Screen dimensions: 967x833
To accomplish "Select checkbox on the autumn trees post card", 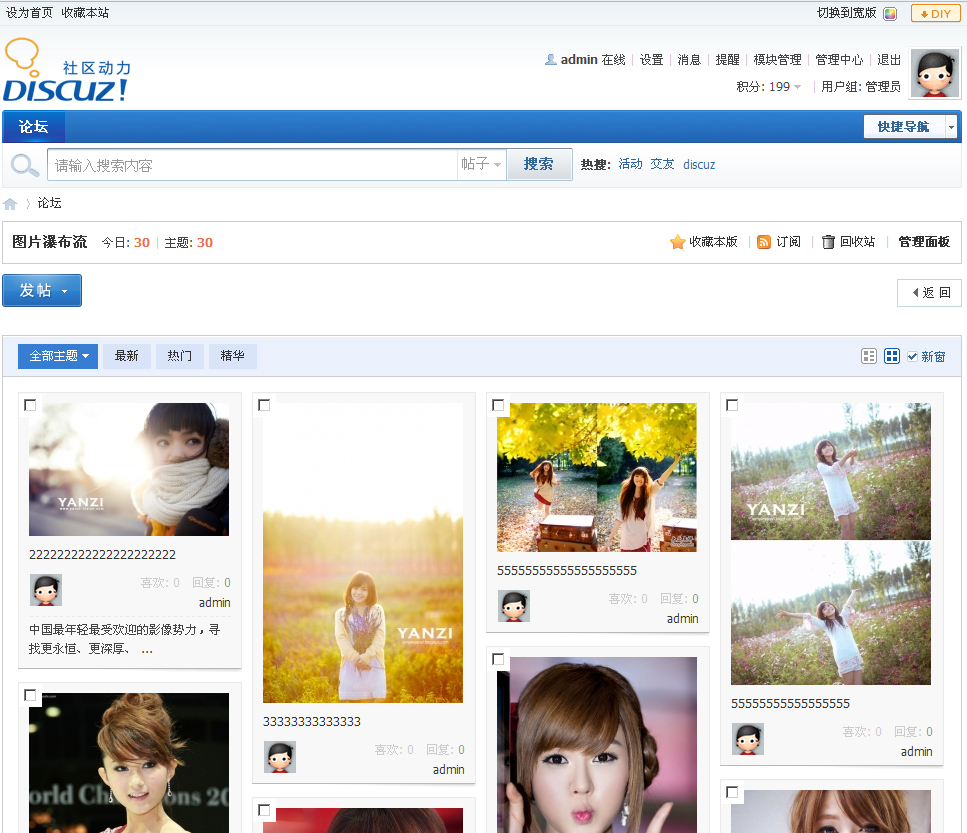I will (498, 405).
